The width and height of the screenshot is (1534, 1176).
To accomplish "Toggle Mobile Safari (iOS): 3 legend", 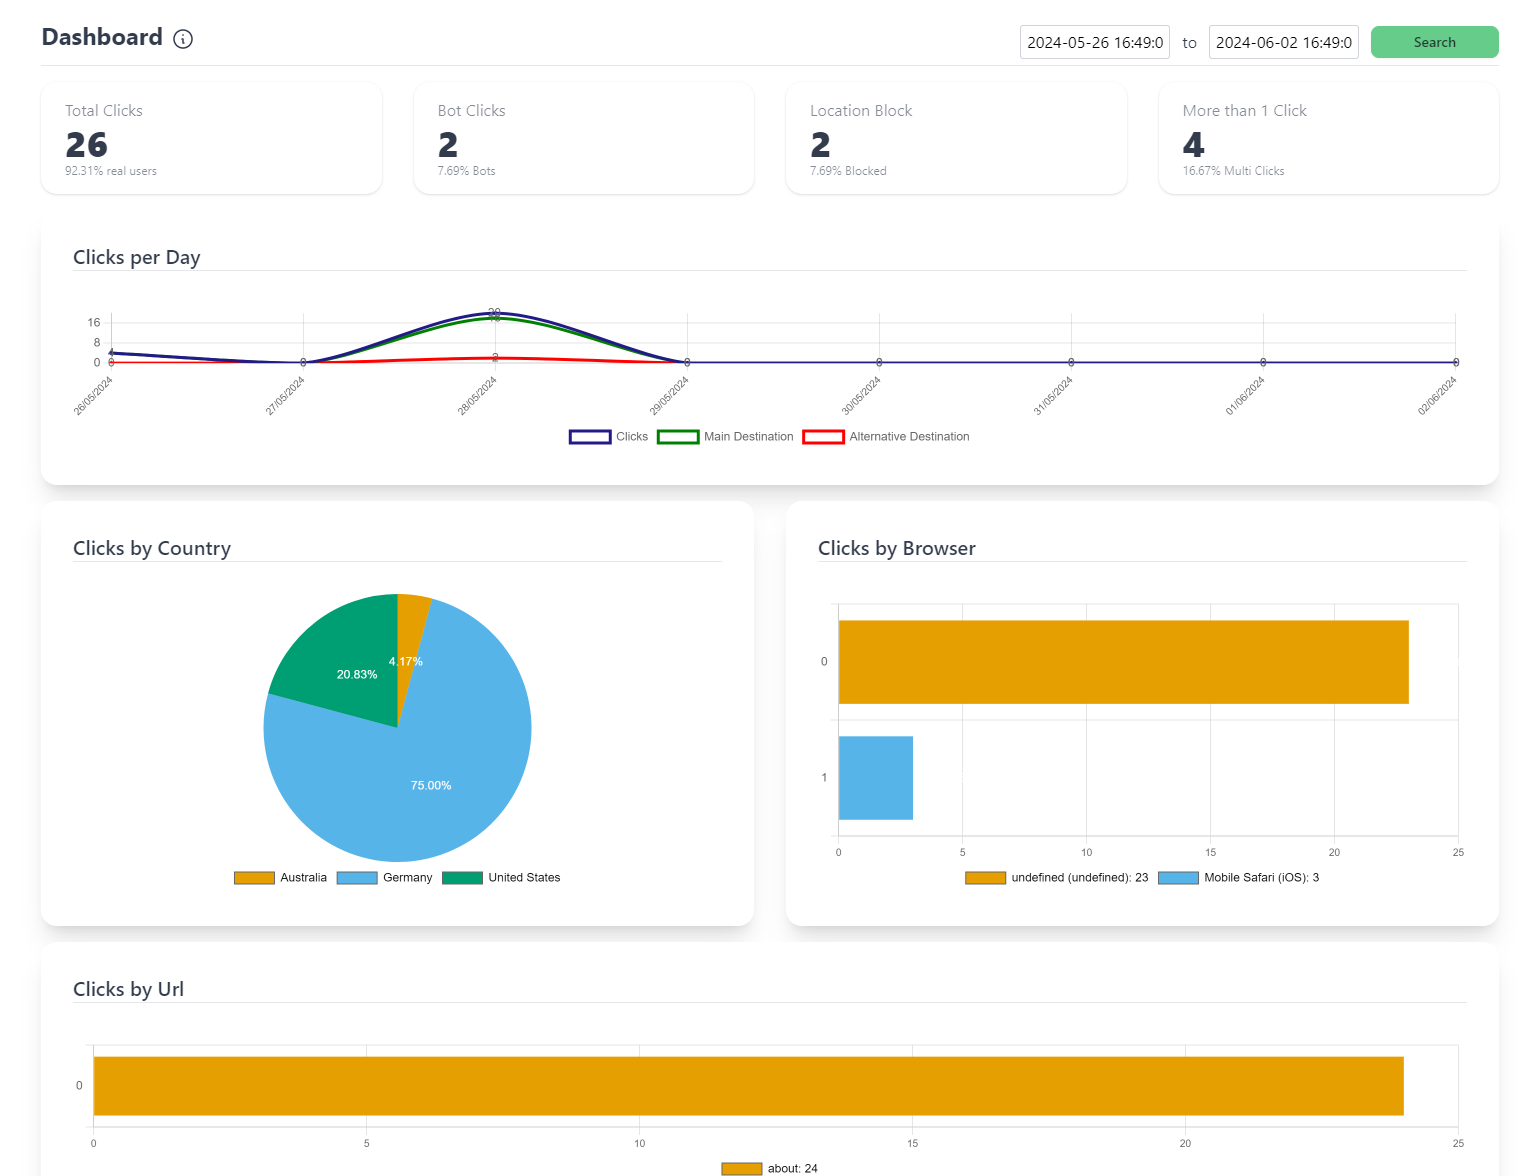I will (1238, 878).
